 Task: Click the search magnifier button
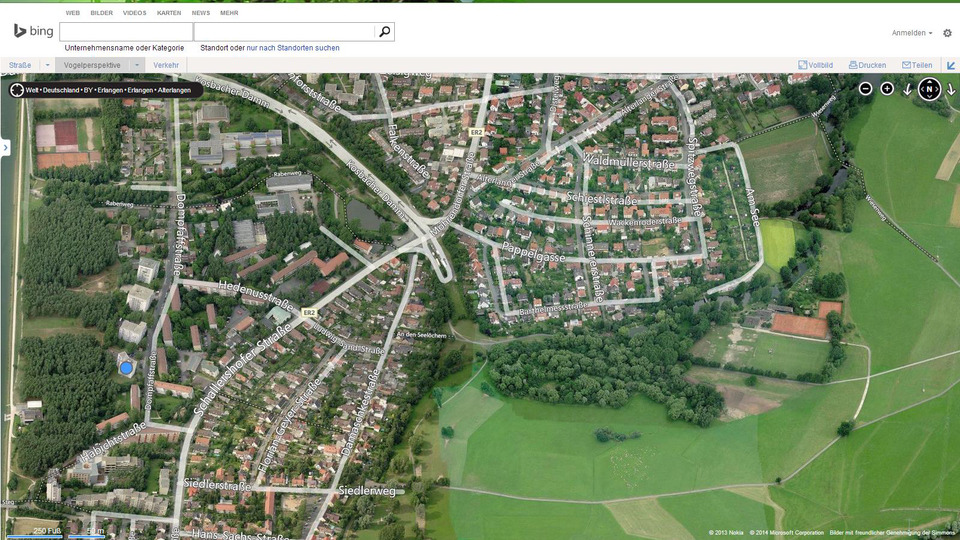(x=384, y=32)
